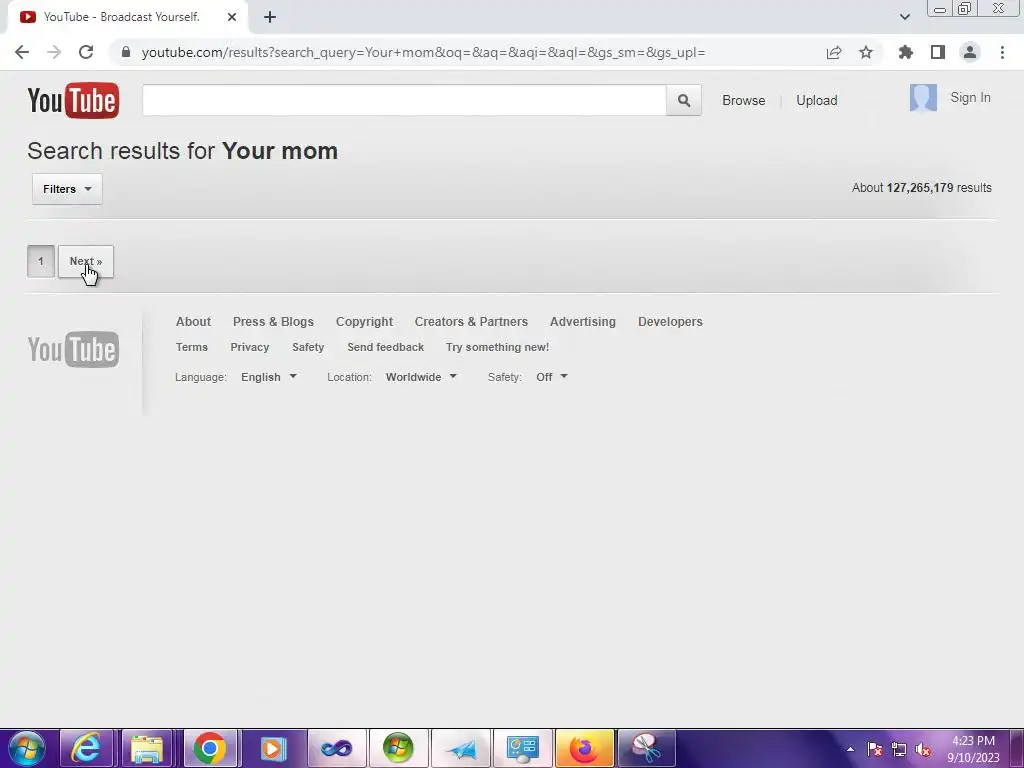This screenshot has height=768, width=1024.
Task: Open the Press & Blogs footer link
Action: tap(273, 321)
